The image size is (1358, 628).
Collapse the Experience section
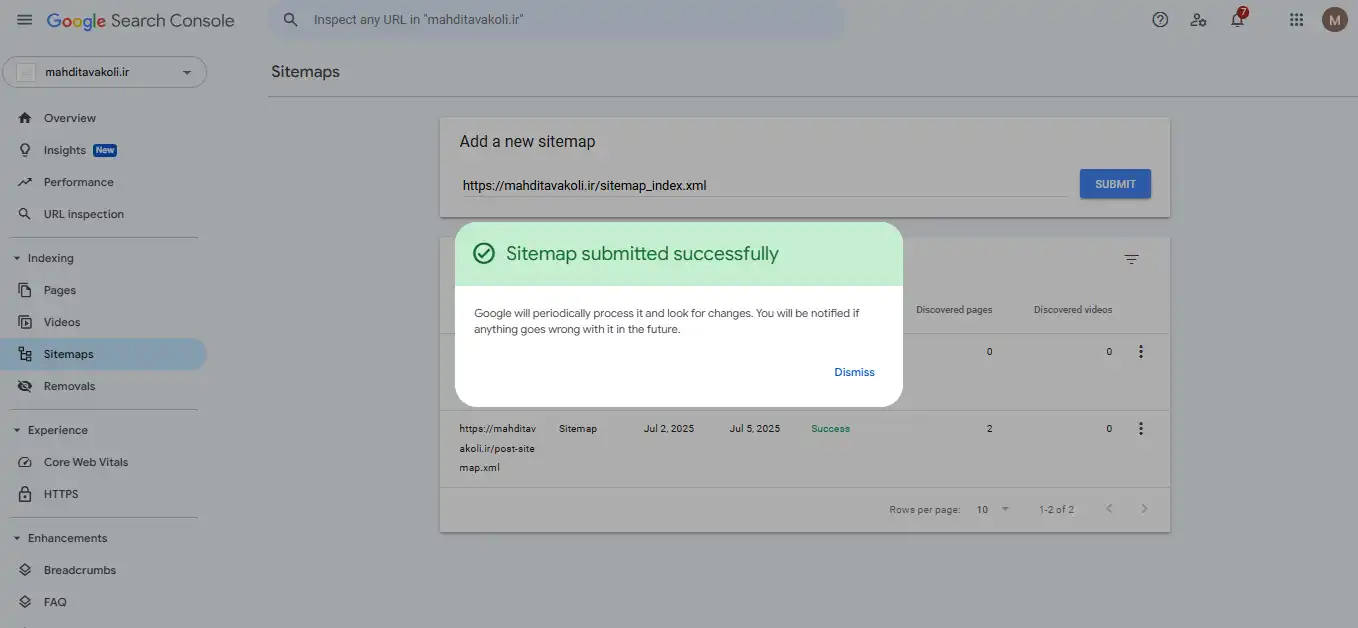[16, 430]
